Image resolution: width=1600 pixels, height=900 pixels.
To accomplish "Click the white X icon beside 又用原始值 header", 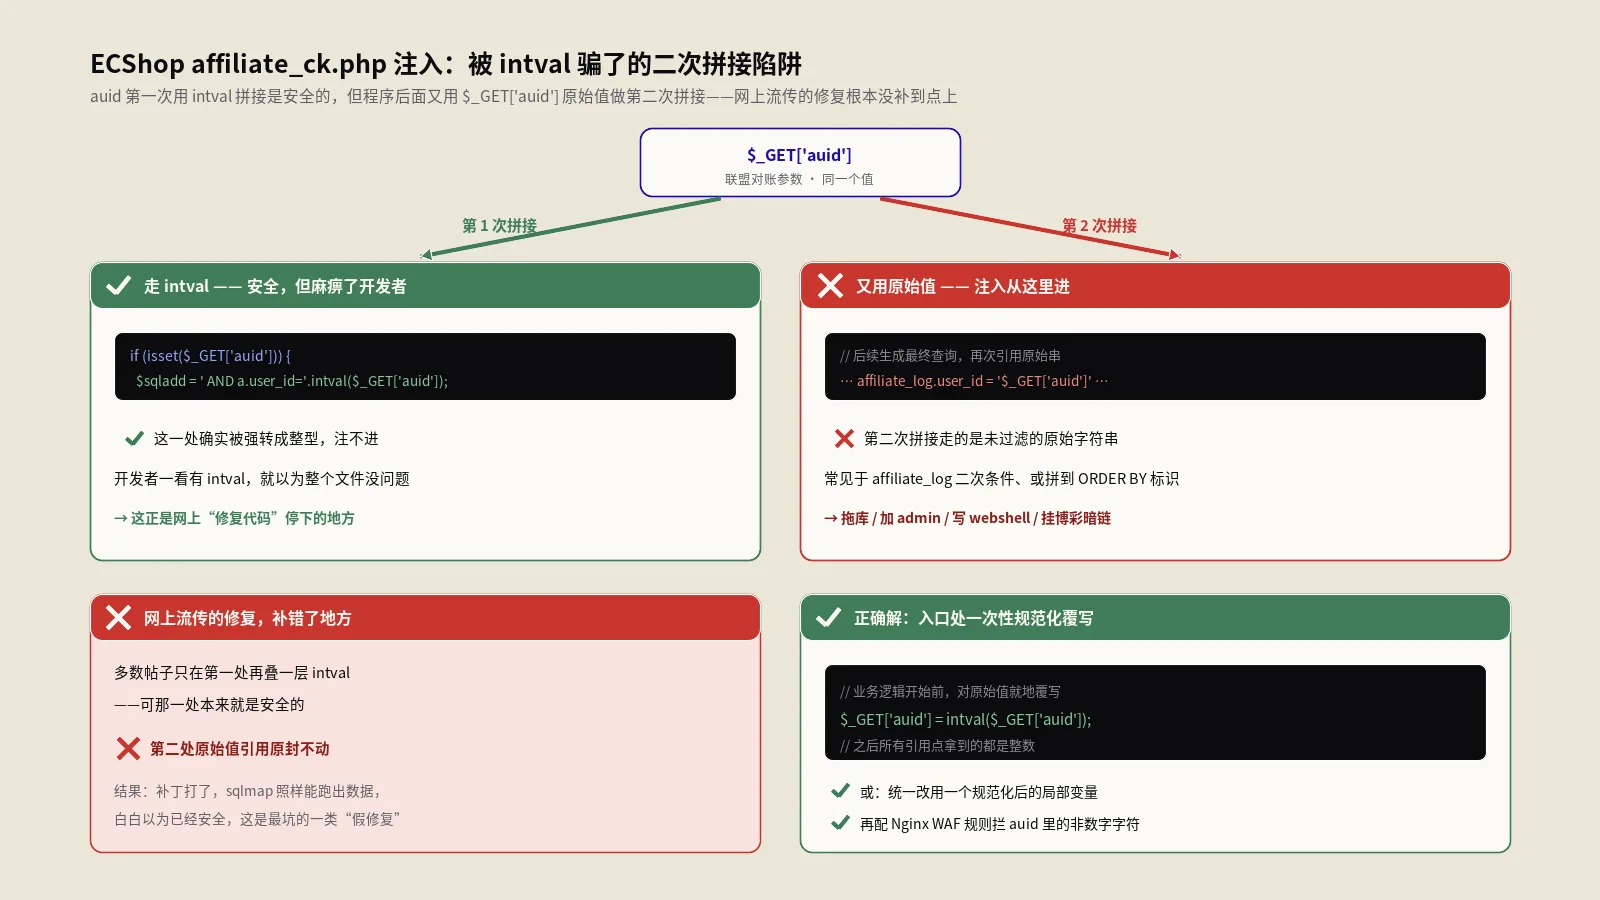I will pyautogui.click(x=830, y=286).
